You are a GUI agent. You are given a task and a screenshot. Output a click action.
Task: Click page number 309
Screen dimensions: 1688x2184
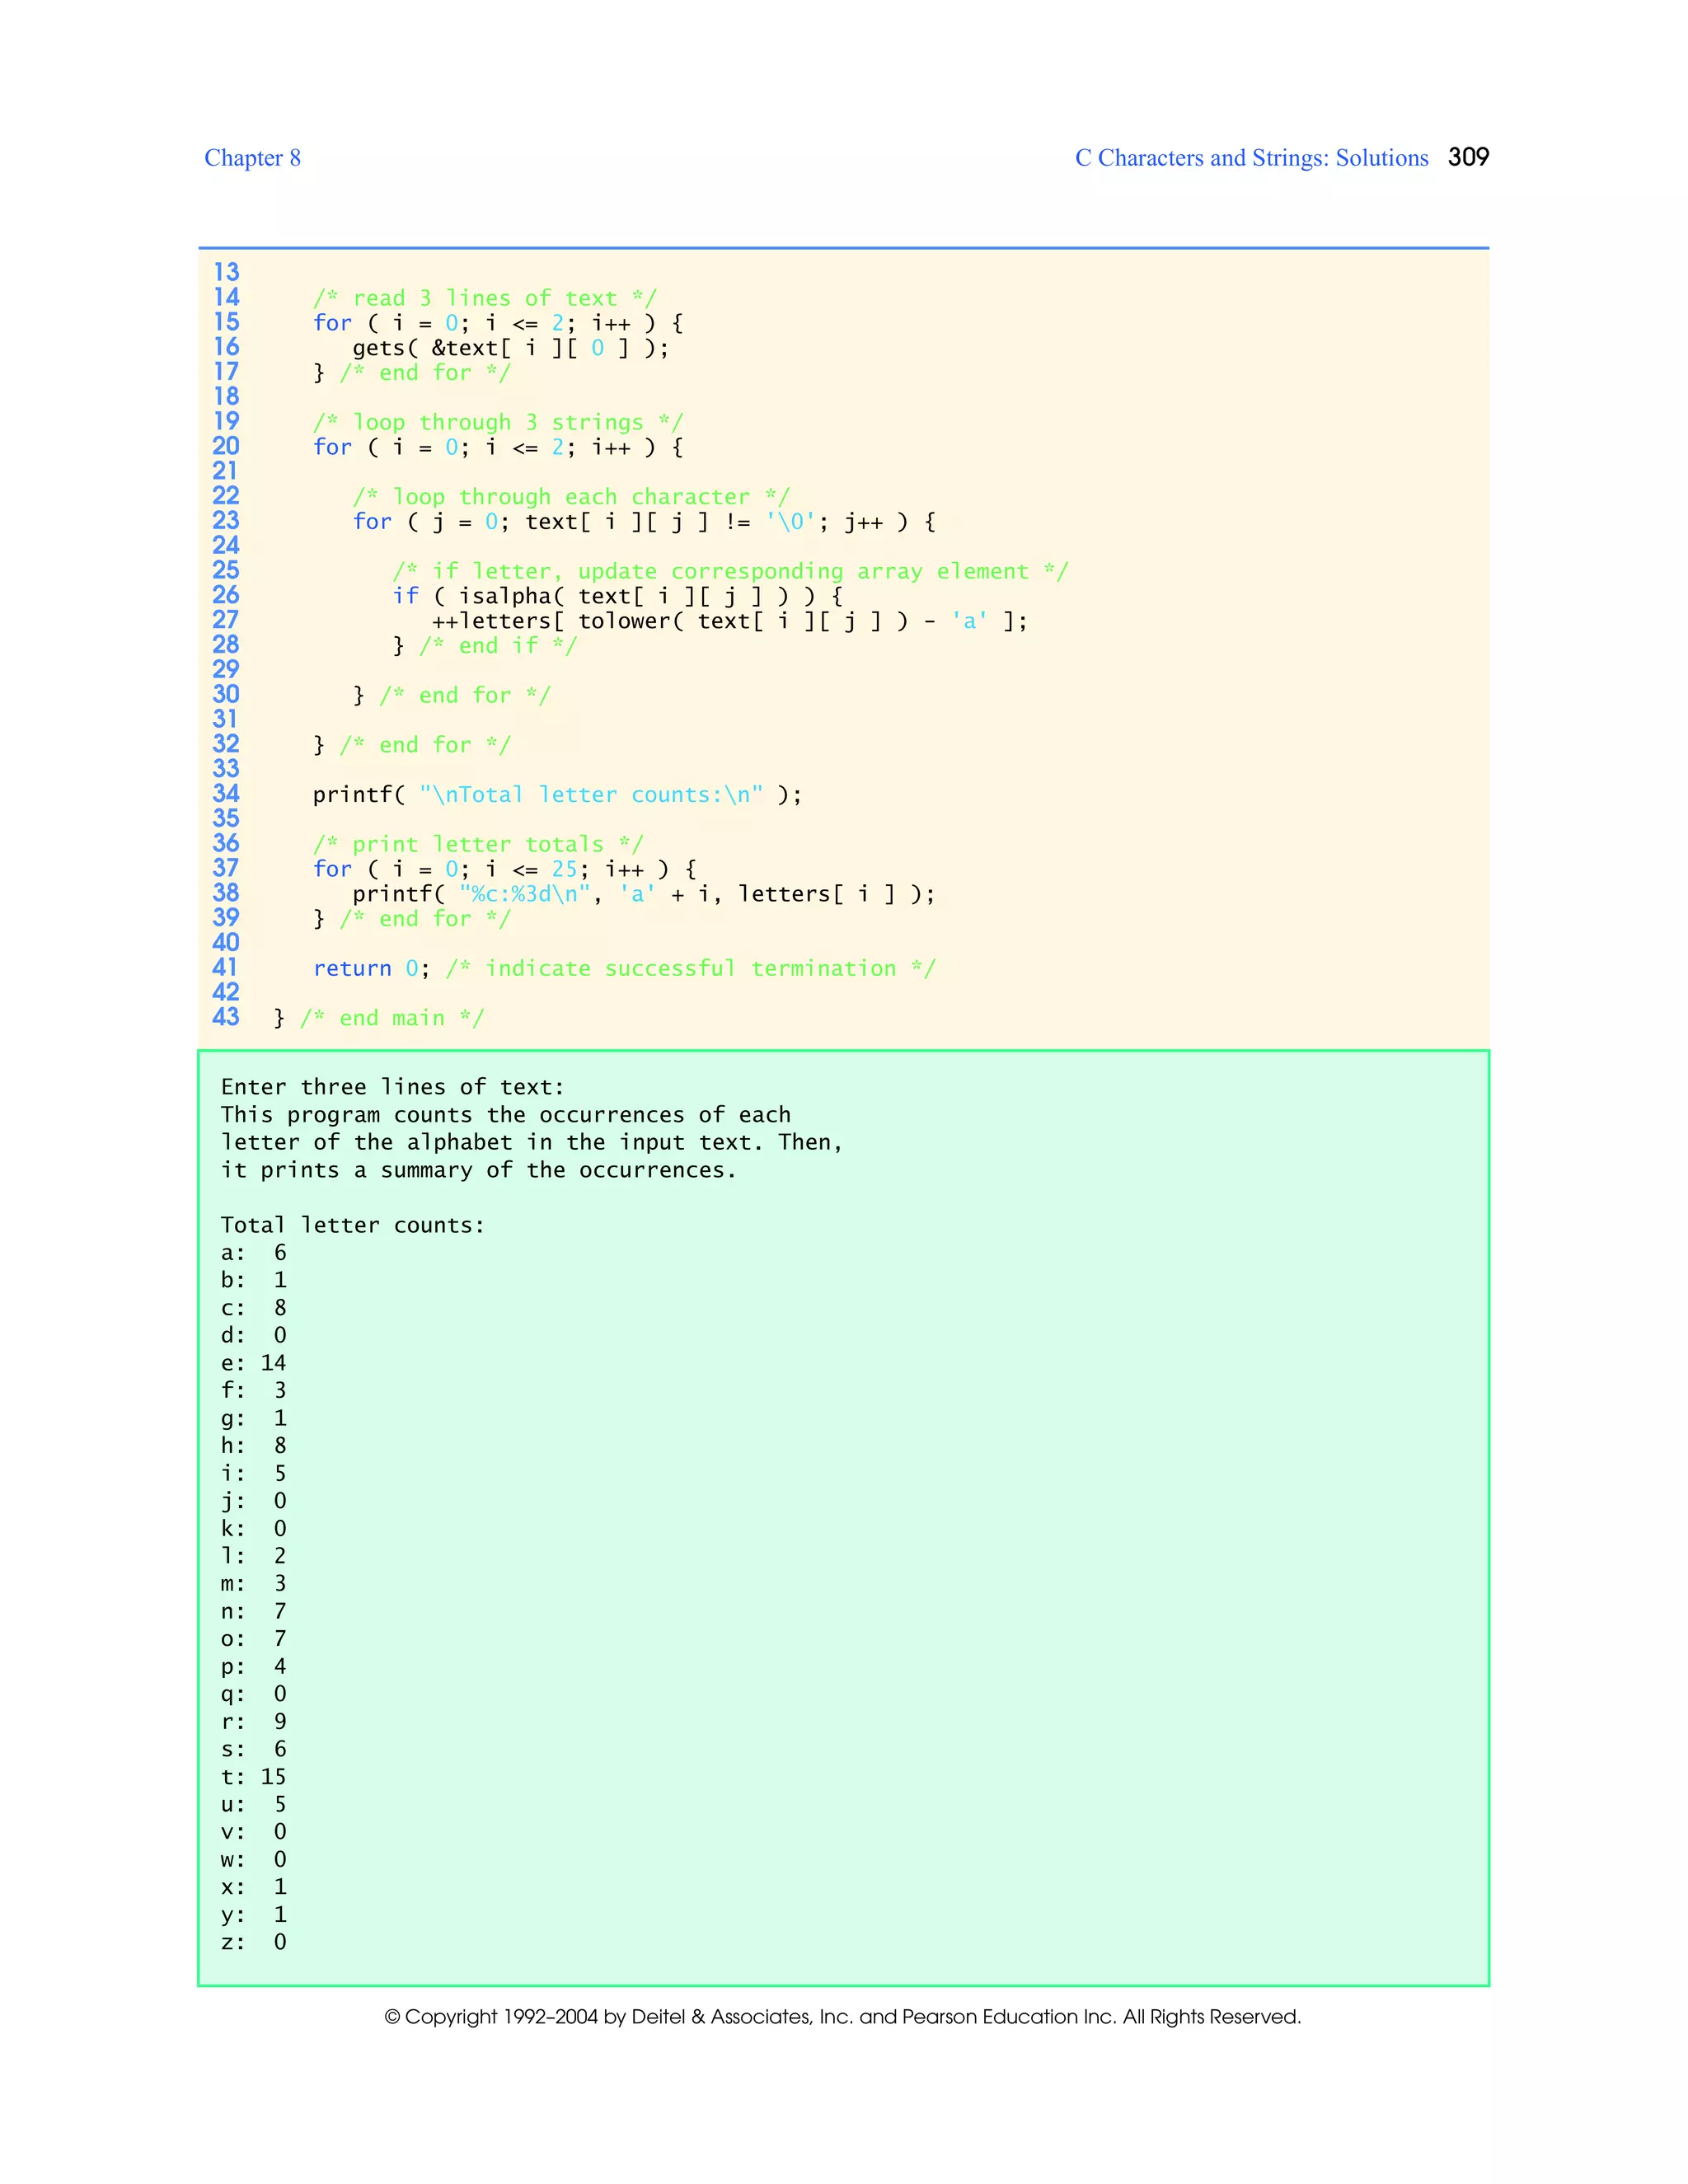point(1468,157)
